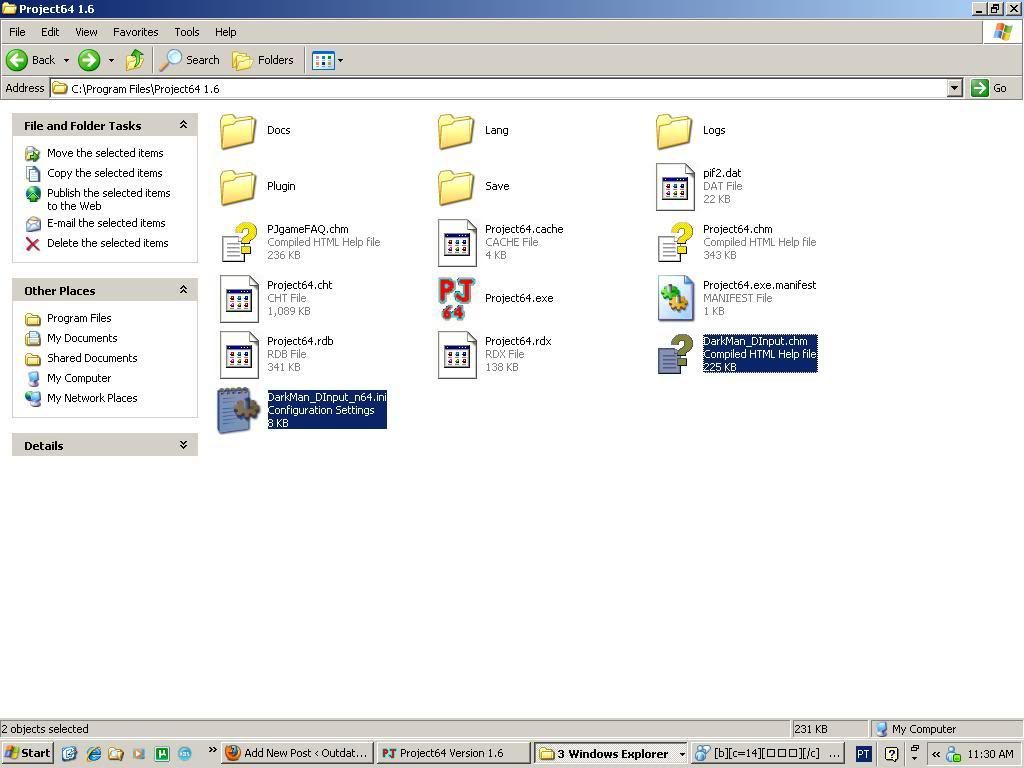Open the Tools menu
Image resolution: width=1024 pixels, height=768 pixels.
point(186,32)
